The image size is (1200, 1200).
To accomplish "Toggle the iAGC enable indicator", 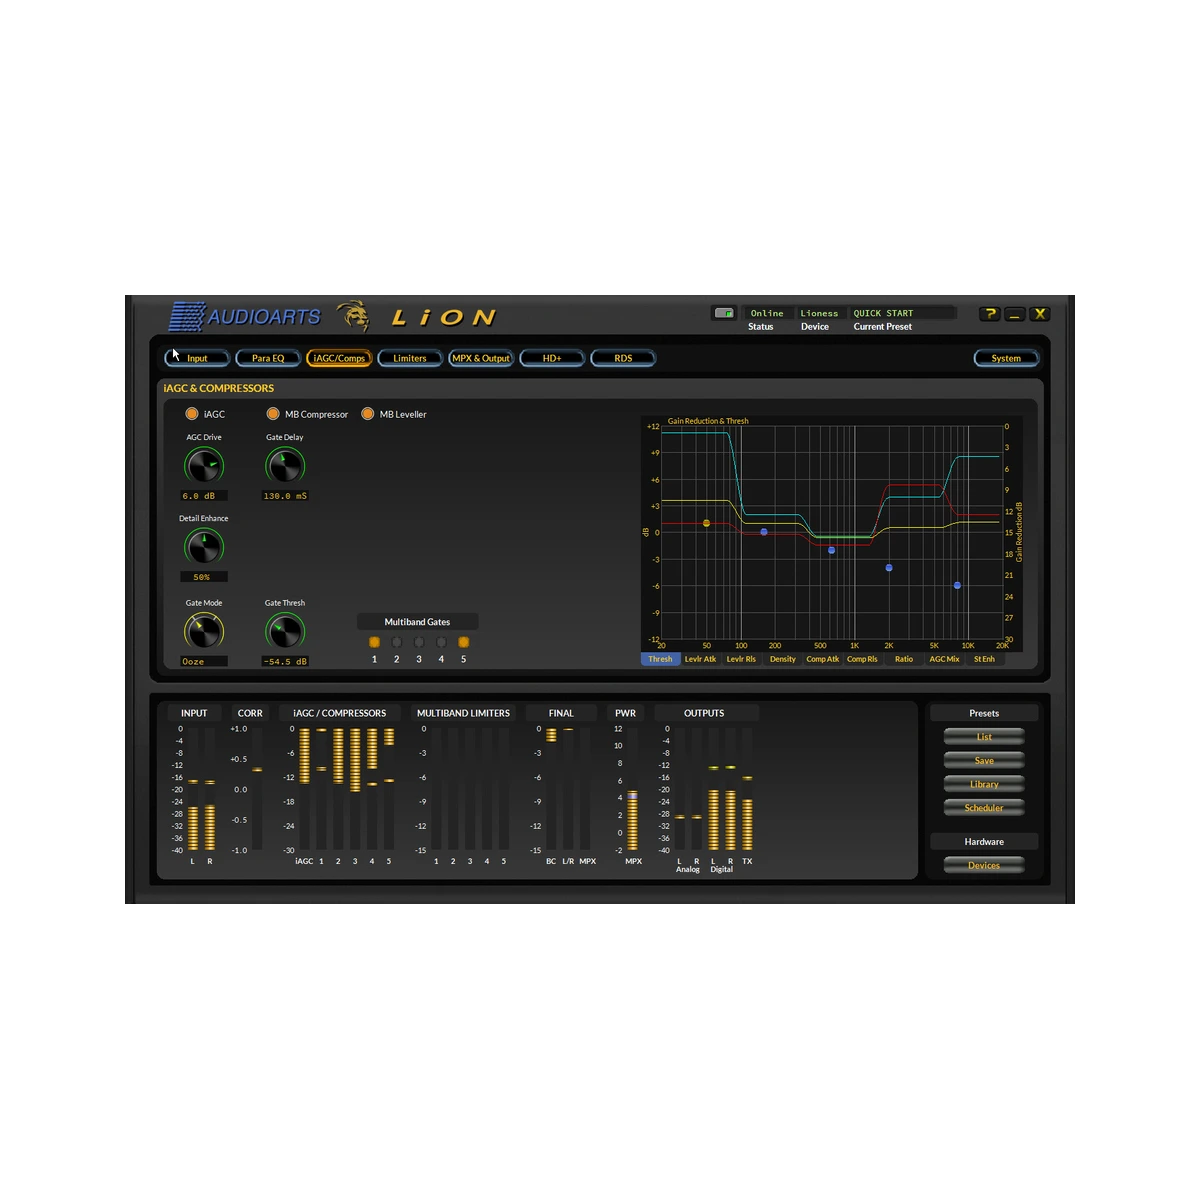I will click(x=192, y=413).
